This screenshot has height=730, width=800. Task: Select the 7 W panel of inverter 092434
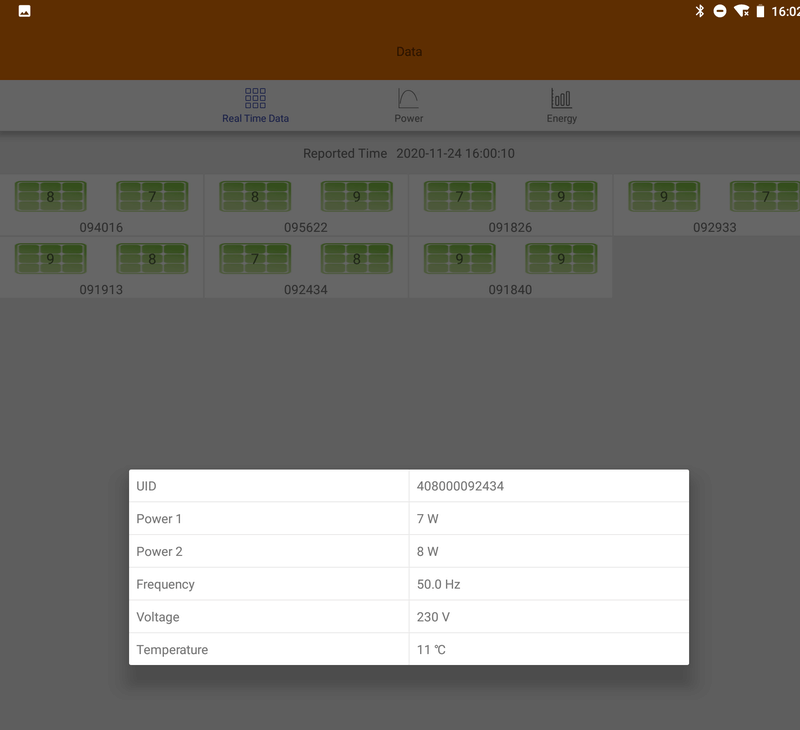click(x=255, y=259)
